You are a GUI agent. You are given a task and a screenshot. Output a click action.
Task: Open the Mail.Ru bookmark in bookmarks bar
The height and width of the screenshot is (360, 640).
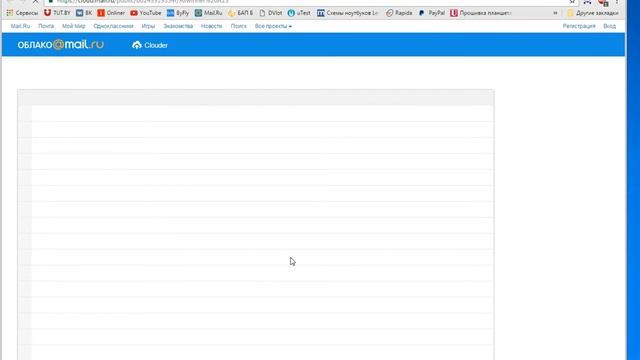tap(209, 13)
